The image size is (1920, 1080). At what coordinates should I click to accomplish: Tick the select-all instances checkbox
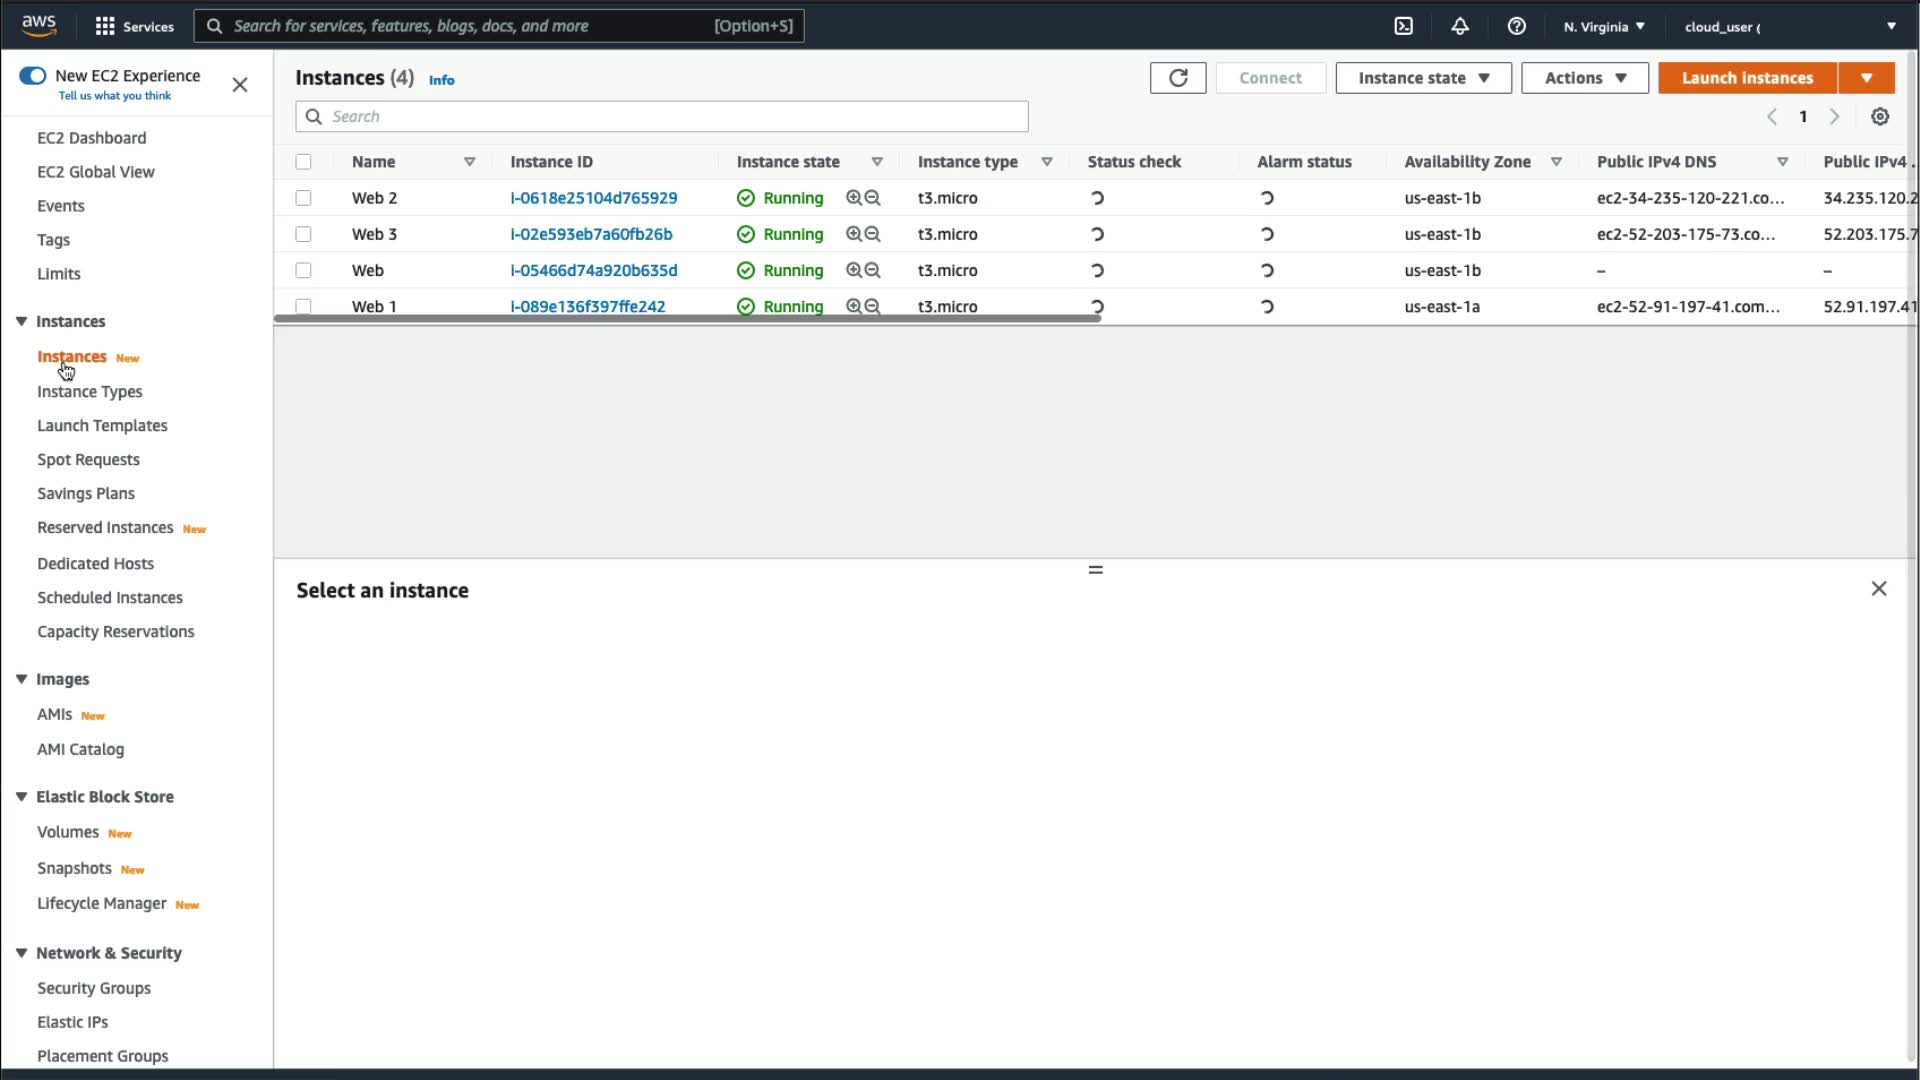(x=303, y=162)
